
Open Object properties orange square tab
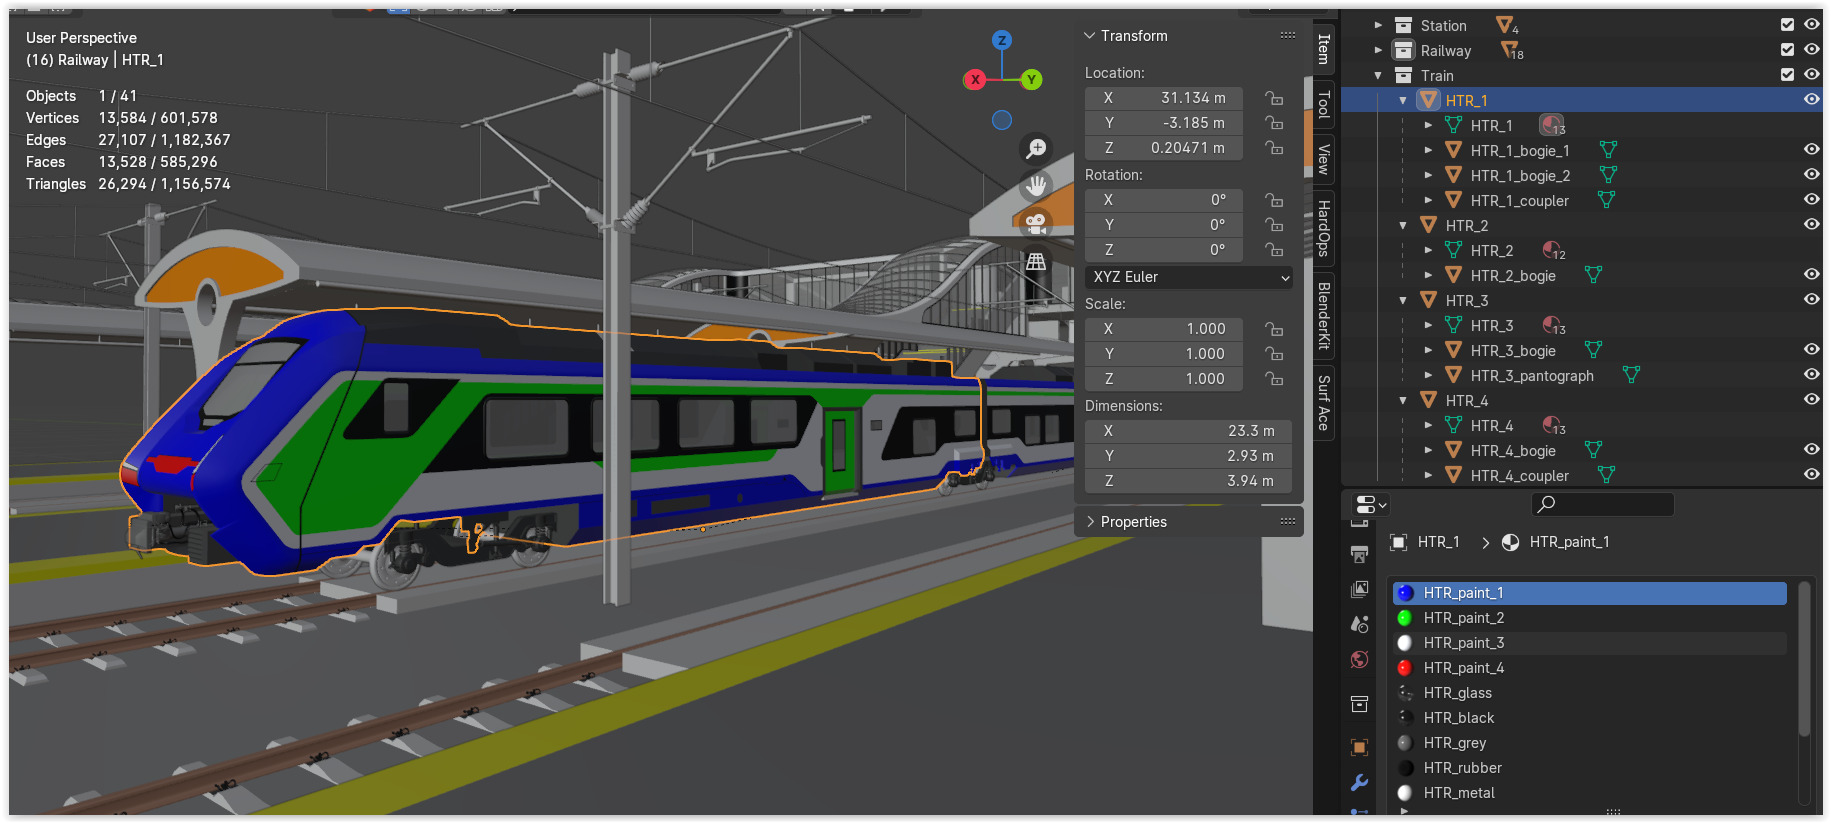pyautogui.click(x=1359, y=747)
